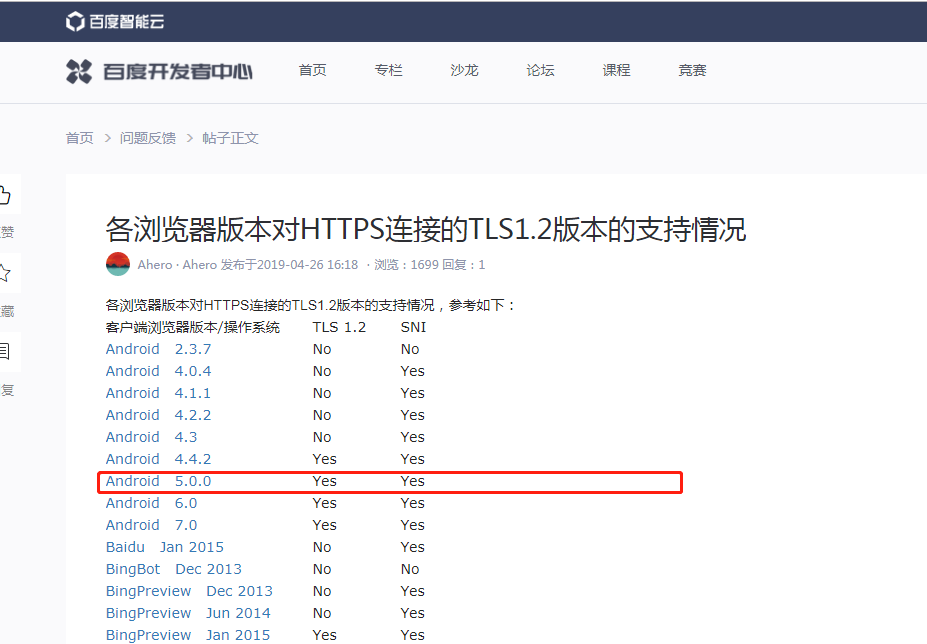Click the SNI column header
Screen dimensions: 927x644
(413, 327)
